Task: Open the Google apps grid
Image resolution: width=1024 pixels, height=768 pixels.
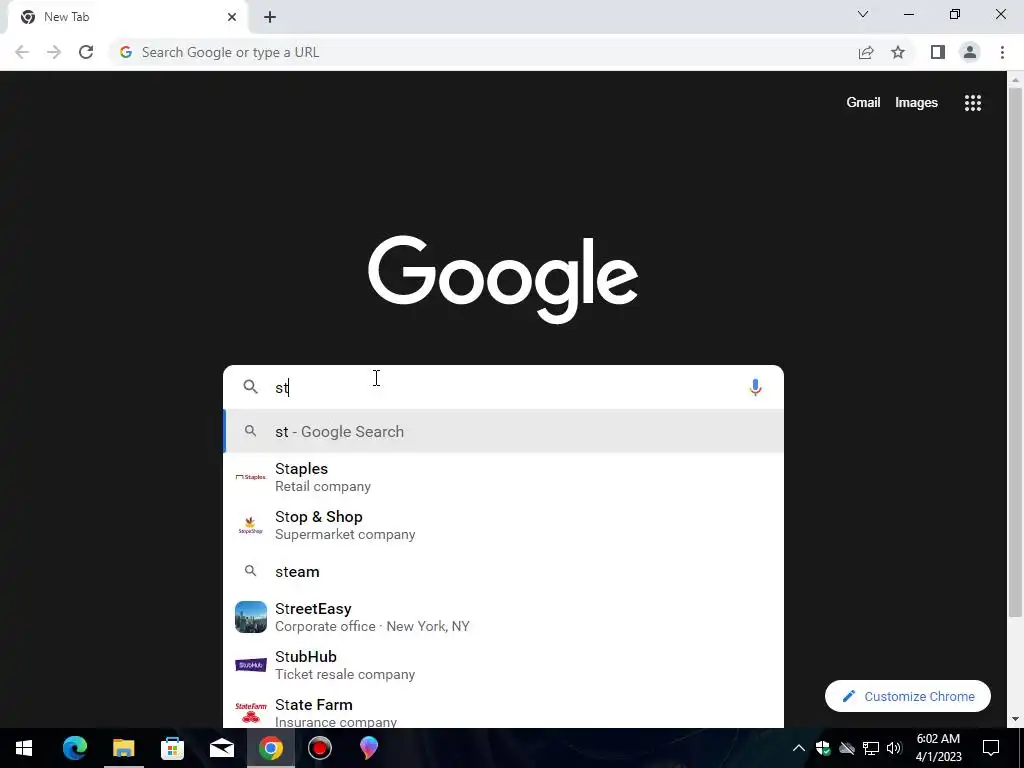Action: pyautogui.click(x=973, y=103)
